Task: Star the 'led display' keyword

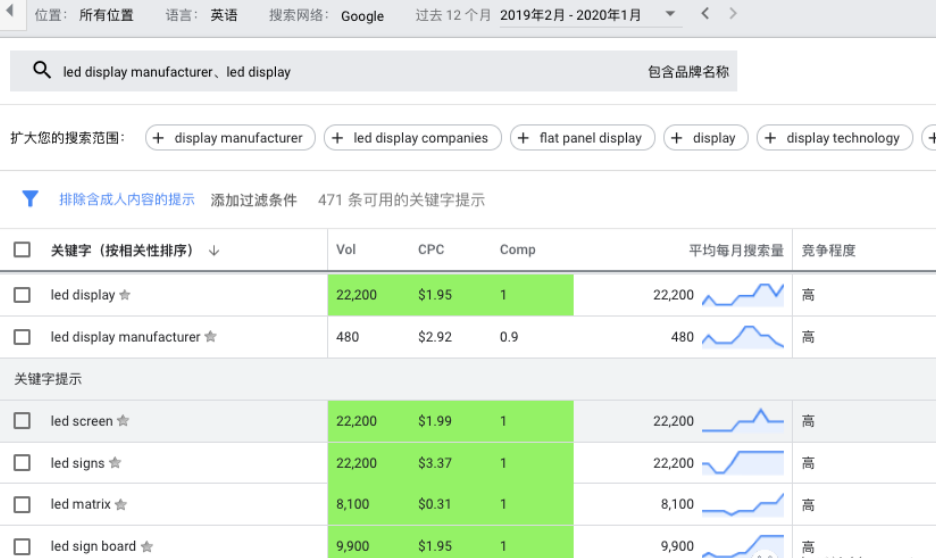Action: pos(125,295)
